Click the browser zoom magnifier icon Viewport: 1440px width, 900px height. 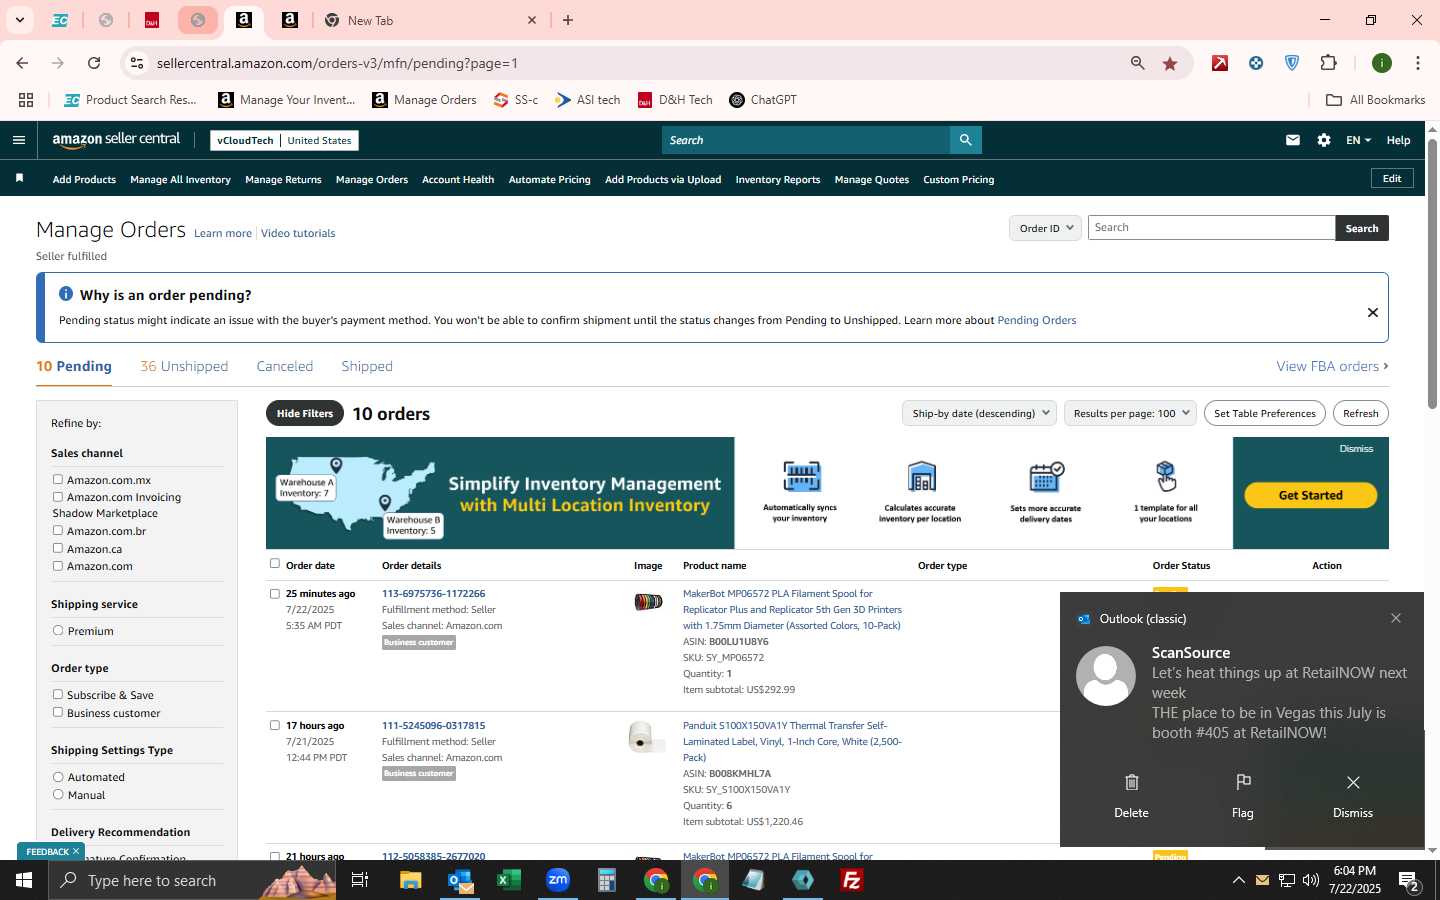(1137, 63)
